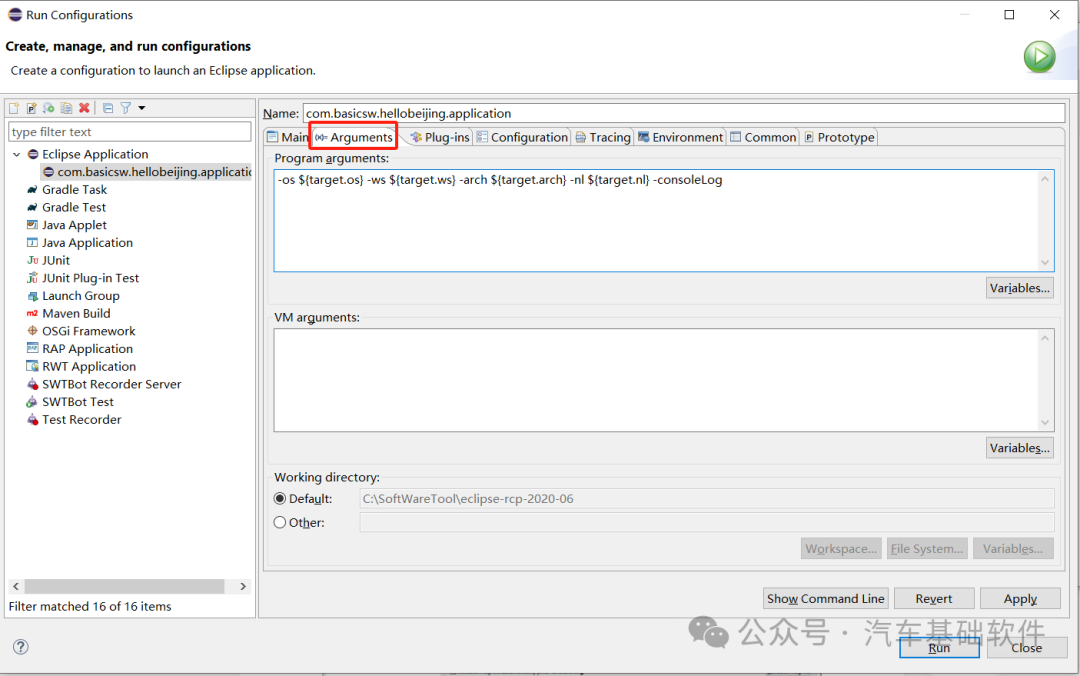This screenshot has height=676, width=1080.
Task: Create a new launch configuration
Action: click(14, 108)
